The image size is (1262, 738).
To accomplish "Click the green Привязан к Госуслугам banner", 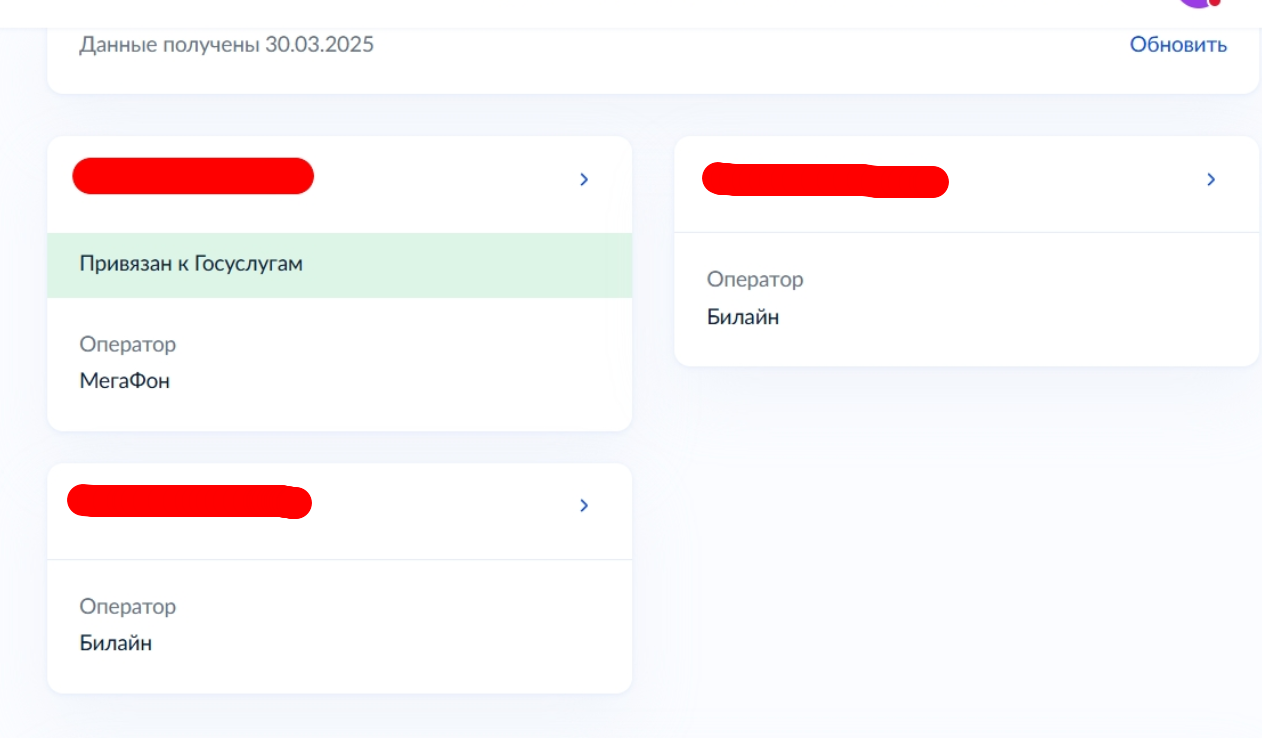I will tap(339, 265).
